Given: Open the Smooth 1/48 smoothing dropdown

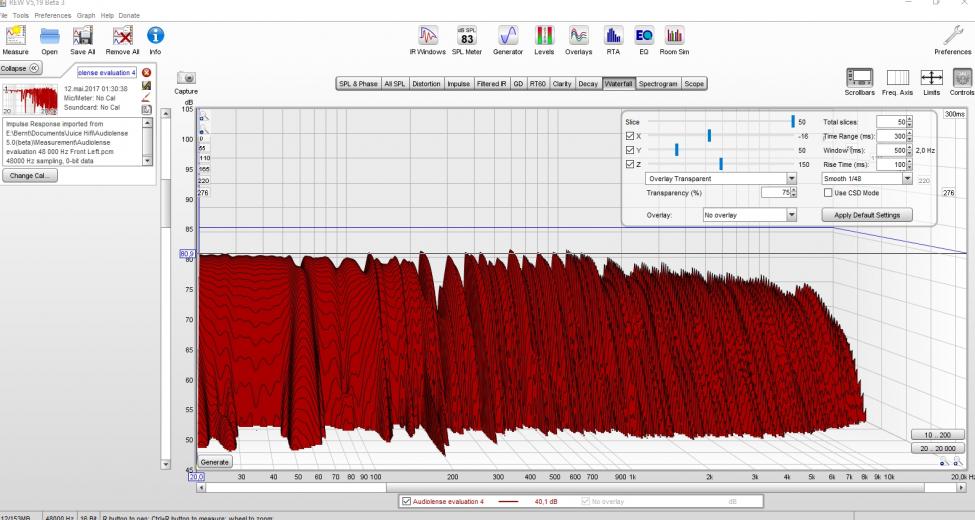Looking at the screenshot, I should (907, 179).
